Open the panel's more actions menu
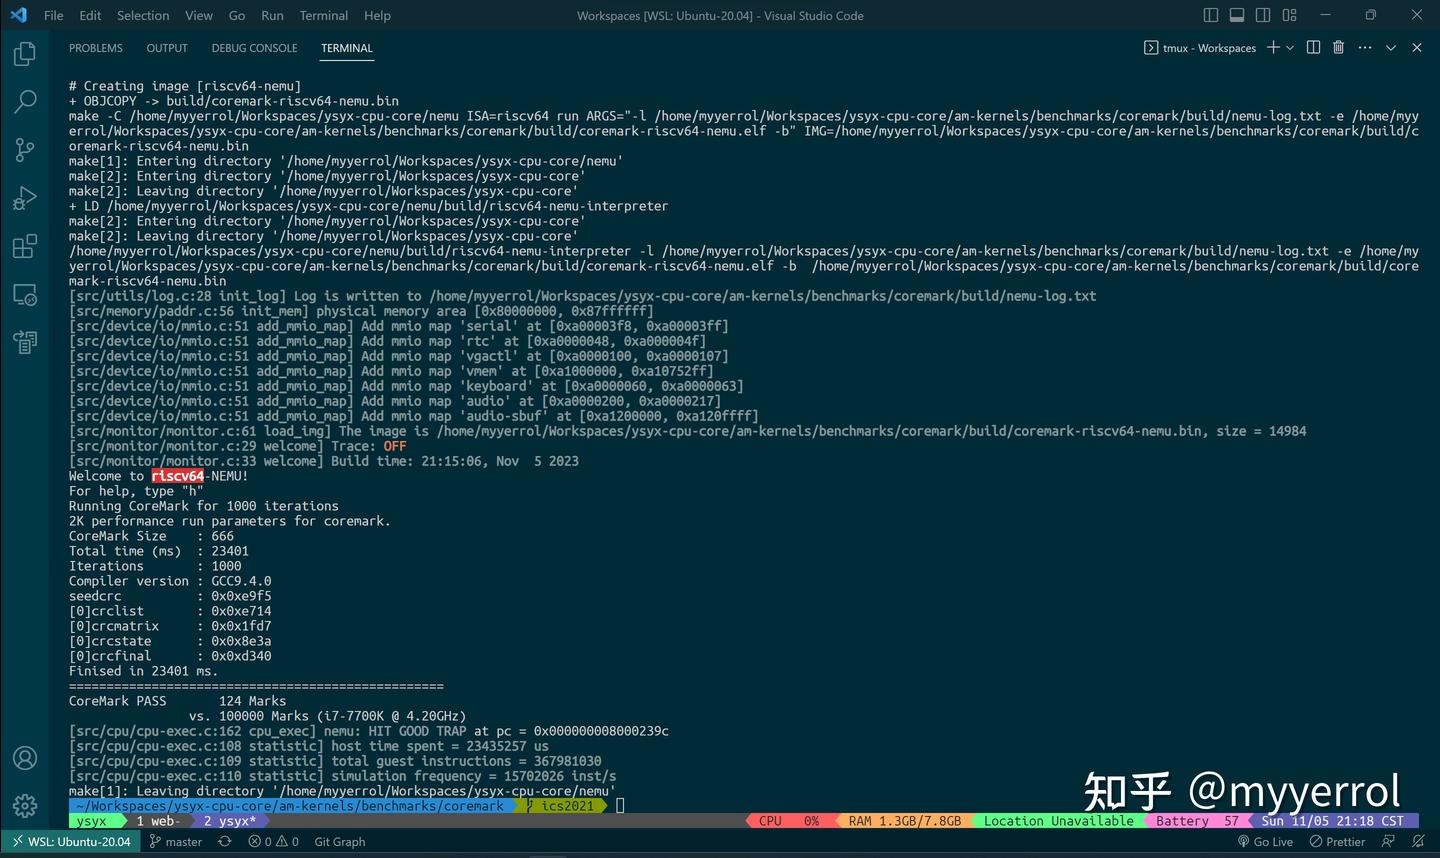This screenshot has height=858, width=1440. click(1365, 48)
